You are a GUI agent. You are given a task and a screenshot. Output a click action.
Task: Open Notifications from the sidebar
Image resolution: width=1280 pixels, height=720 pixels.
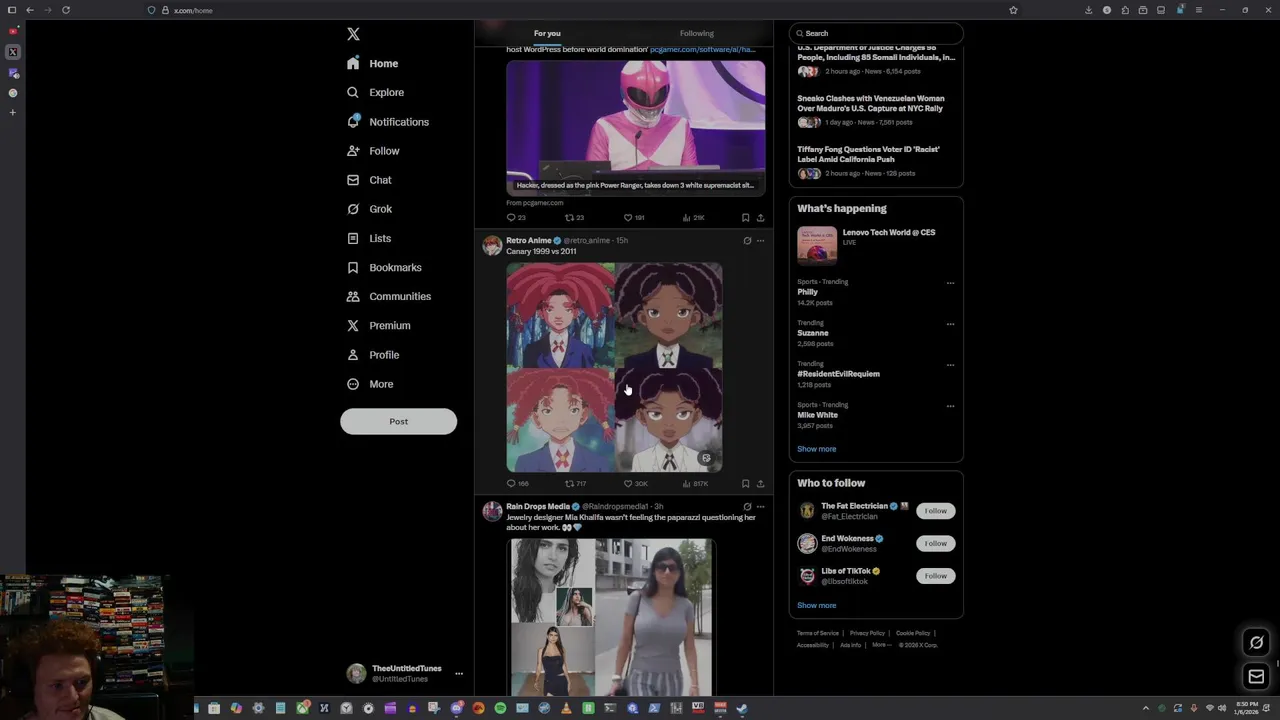(387, 122)
